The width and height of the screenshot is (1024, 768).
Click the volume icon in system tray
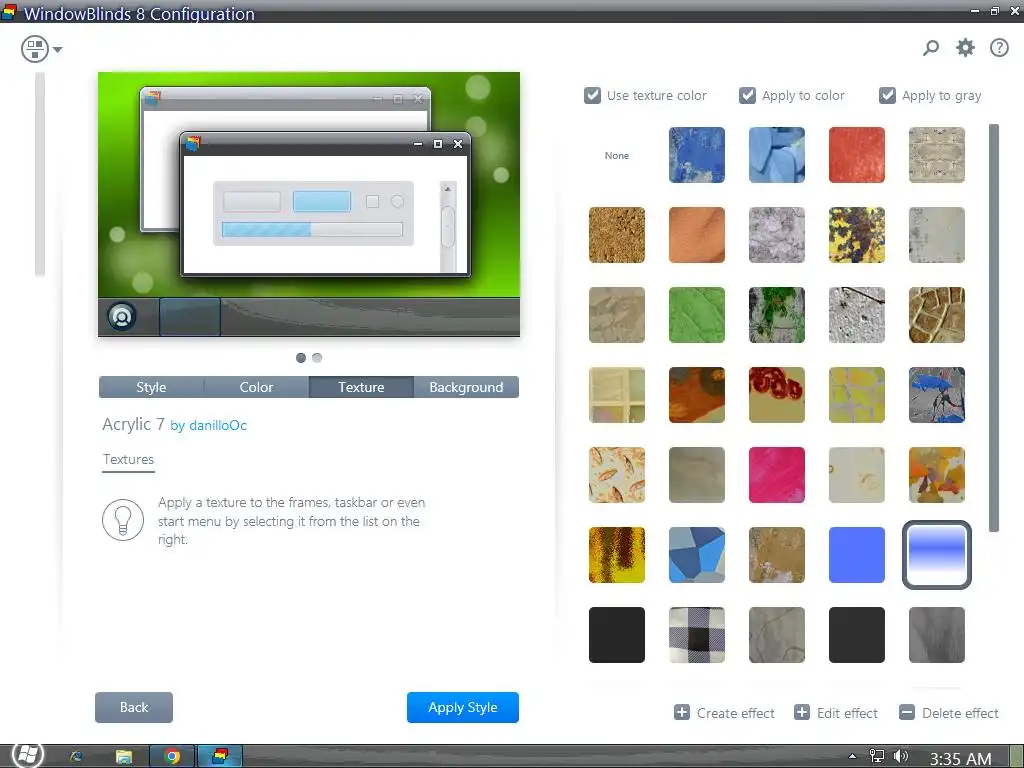tap(901, 756)
